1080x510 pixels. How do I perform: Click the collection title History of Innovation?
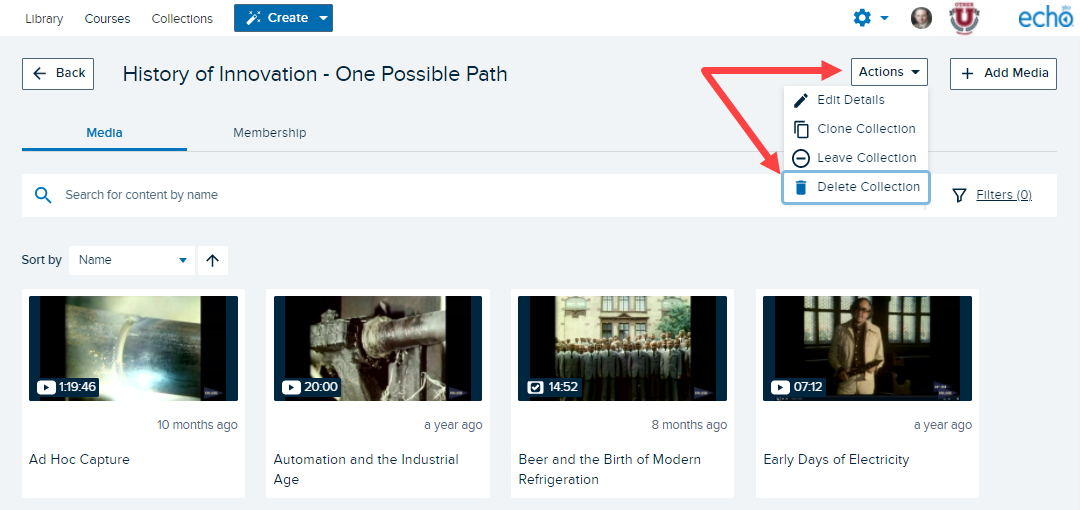[x=315, y=74]
